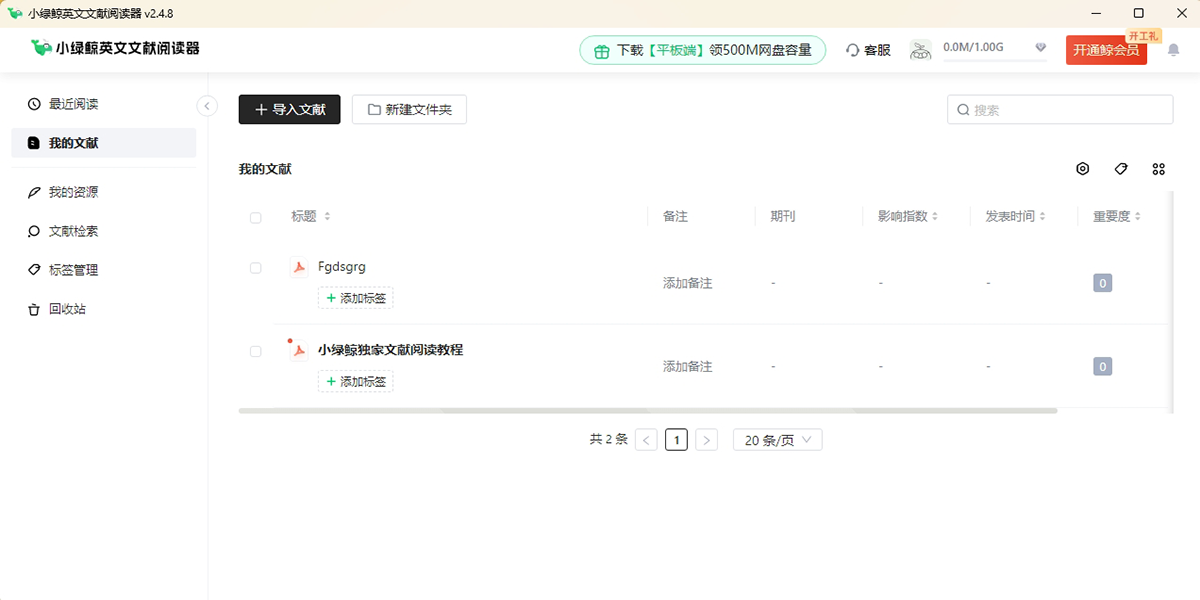This screenshot has width=1200, height=600.
Task: Open the 20 条/页 page size dropdown
Action: (777, 439)
